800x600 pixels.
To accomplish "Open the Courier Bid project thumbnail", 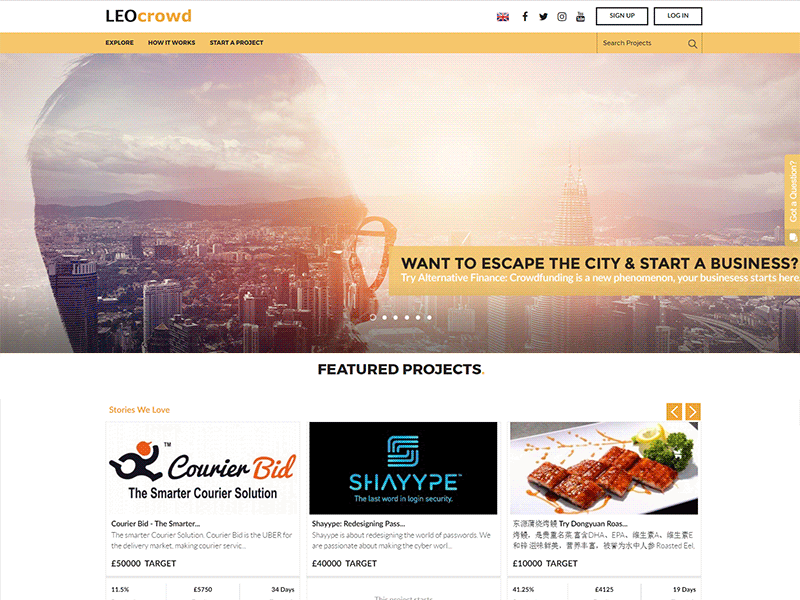I will click(203, 468).
